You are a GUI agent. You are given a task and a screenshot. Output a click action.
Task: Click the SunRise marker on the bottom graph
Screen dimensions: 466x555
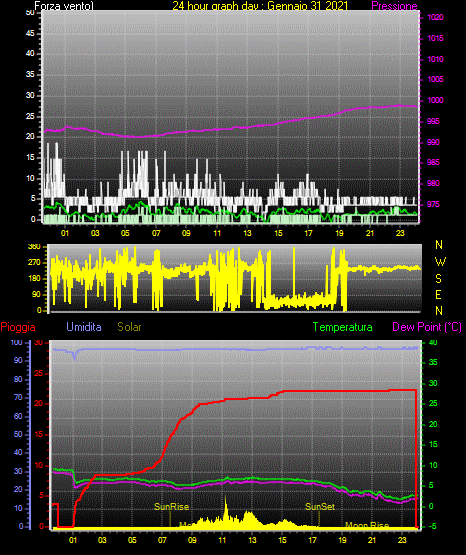pos(171,507)
